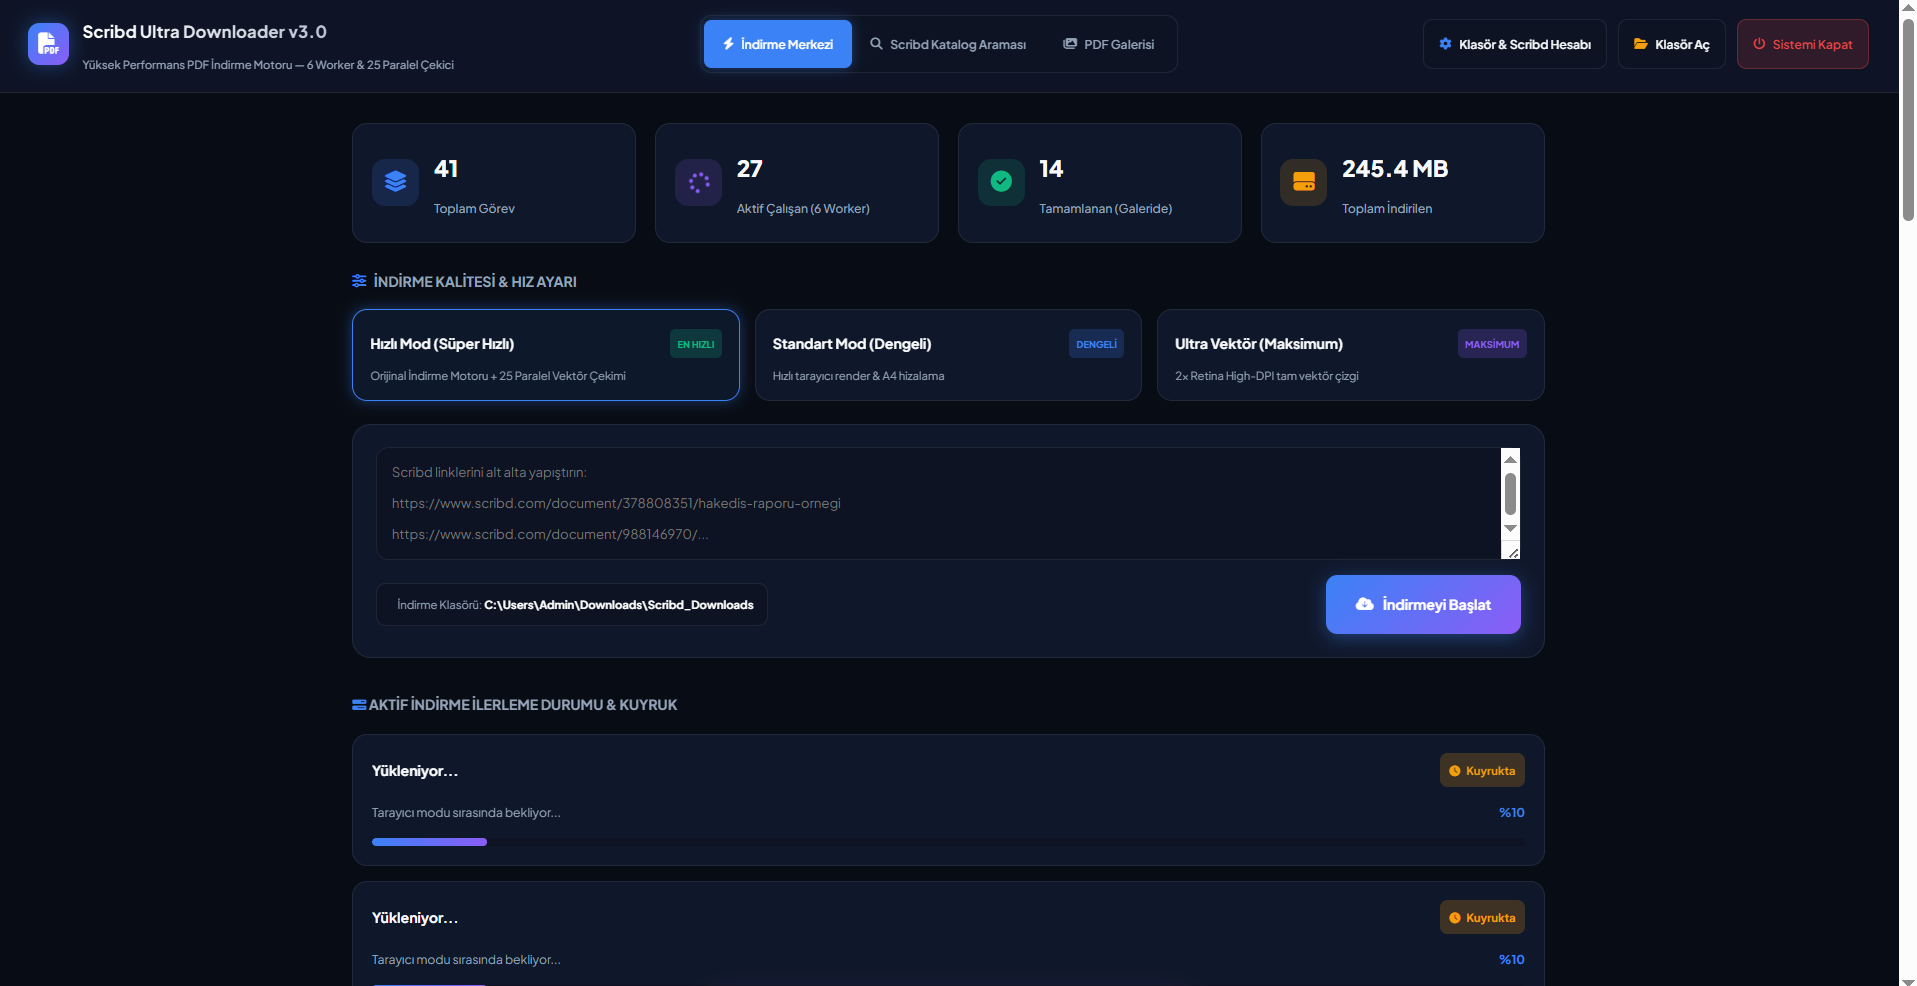Click the "Aktif Çalışan (6 Worker)" label
The image size is (1917, 986).
coord(803,209)
